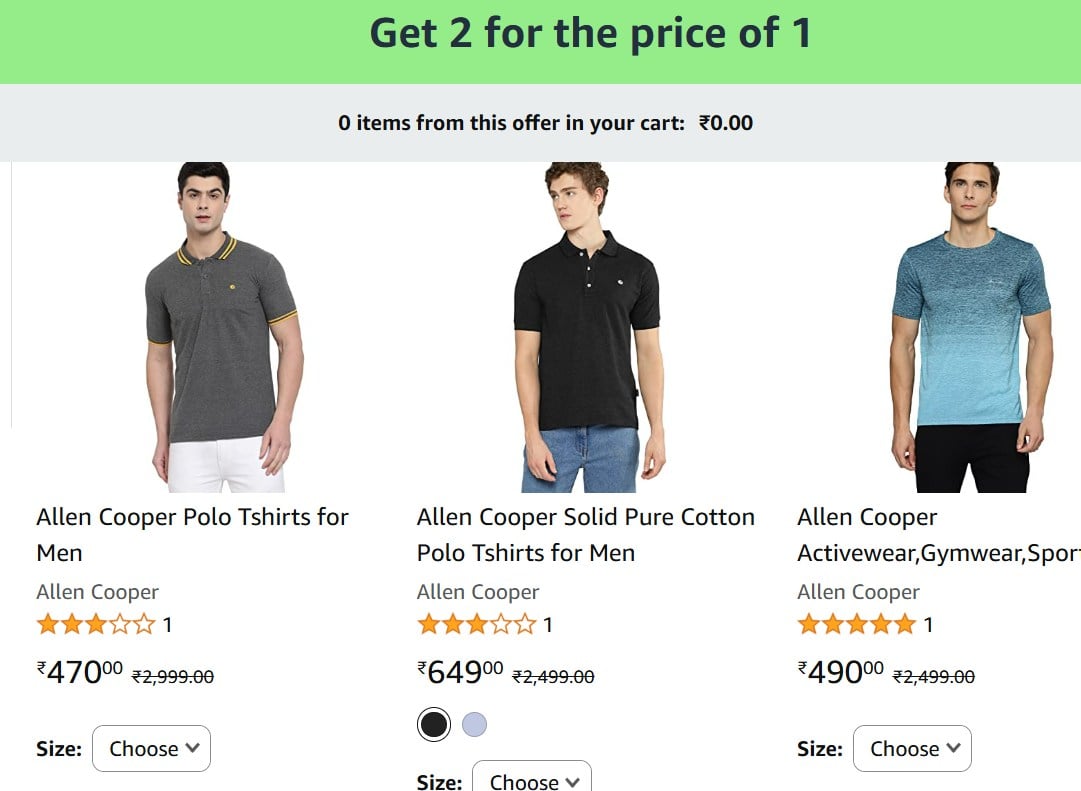
Task: Click the ₹649 price of black polo
Action: [460, 672]
